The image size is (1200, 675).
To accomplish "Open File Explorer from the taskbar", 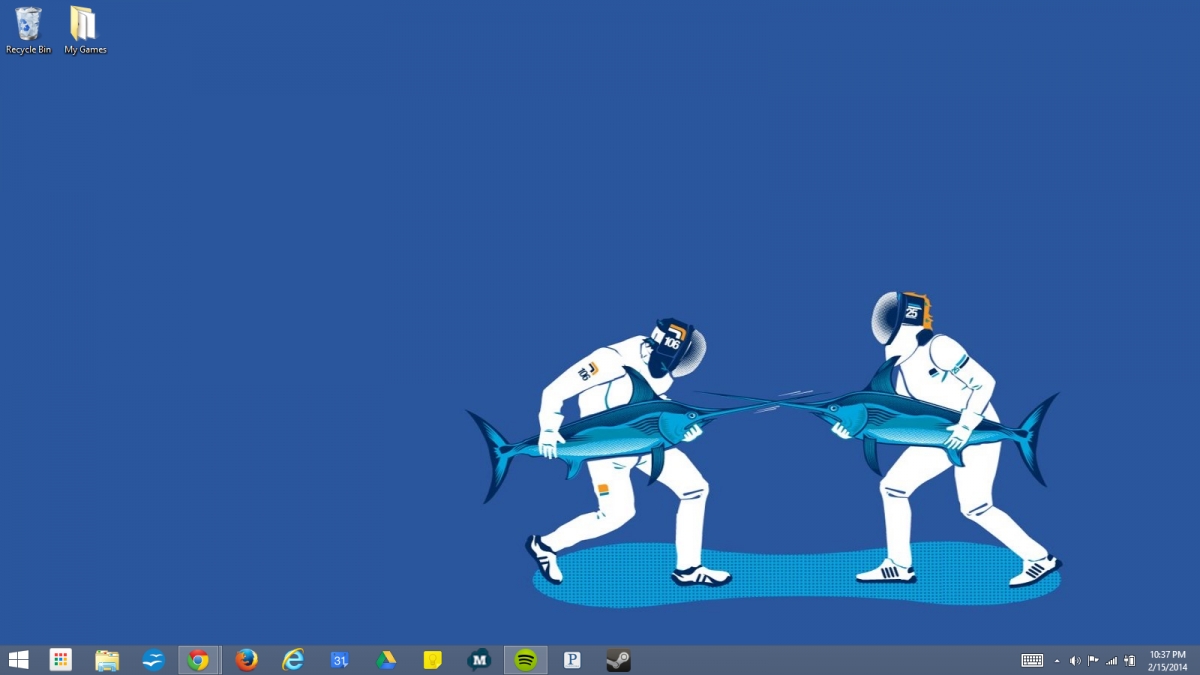I will [107, 660].
